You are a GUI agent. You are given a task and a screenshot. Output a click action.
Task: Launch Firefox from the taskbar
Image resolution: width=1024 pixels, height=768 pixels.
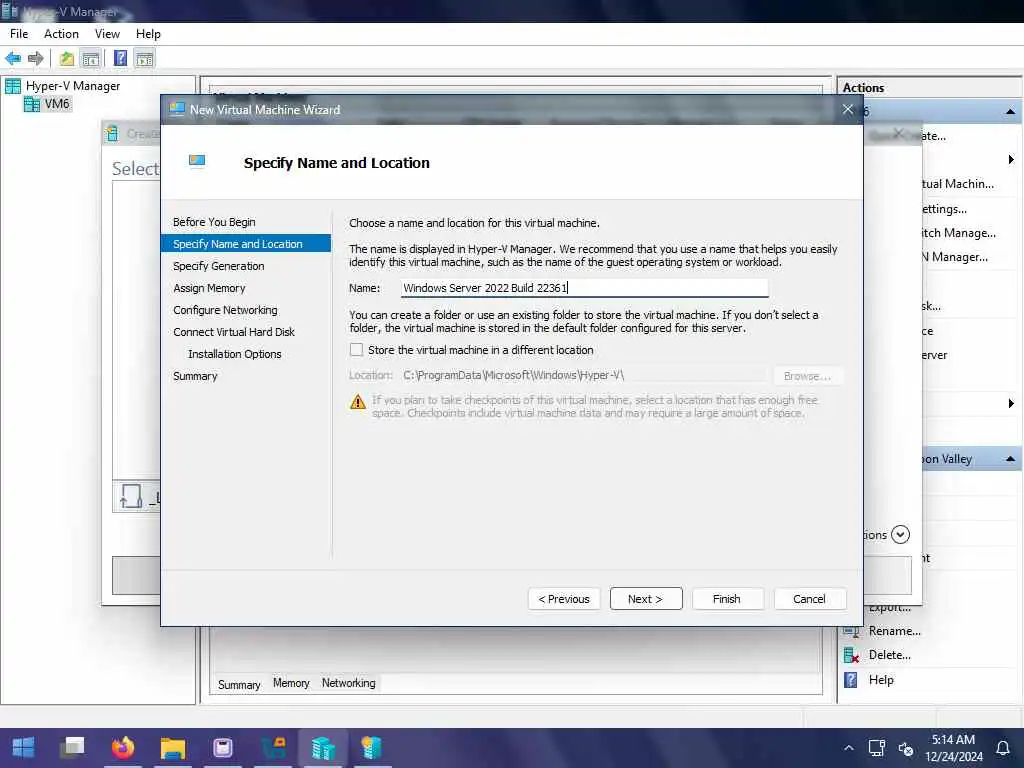123,748
